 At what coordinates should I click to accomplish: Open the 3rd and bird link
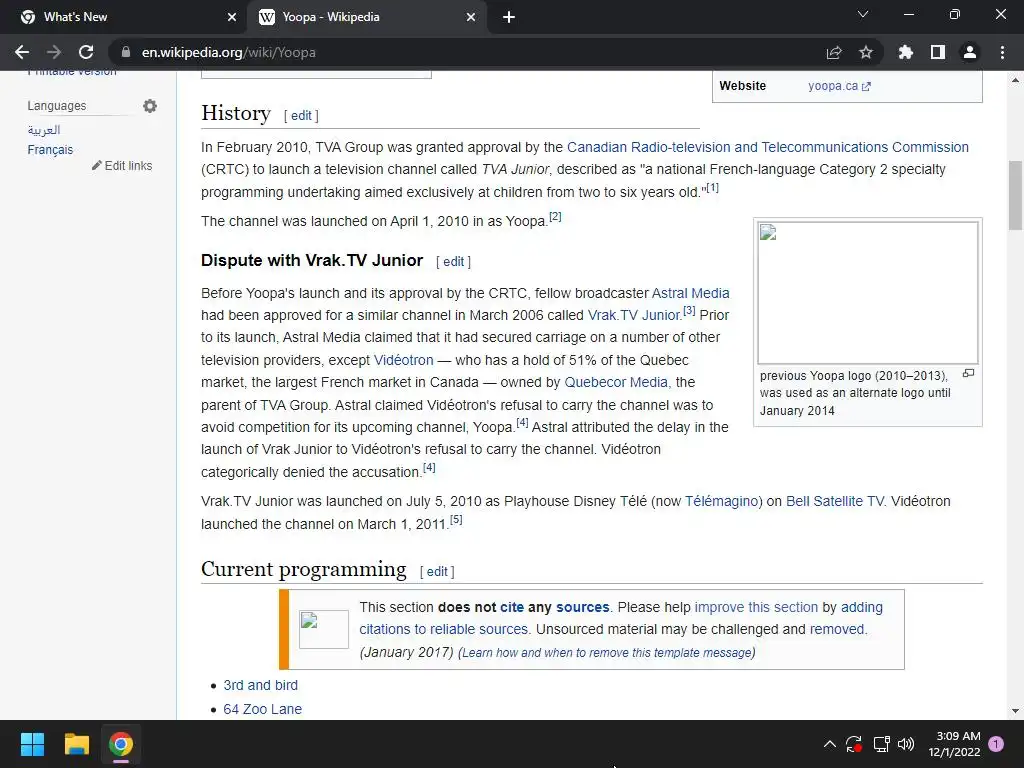tap(261, 685)
